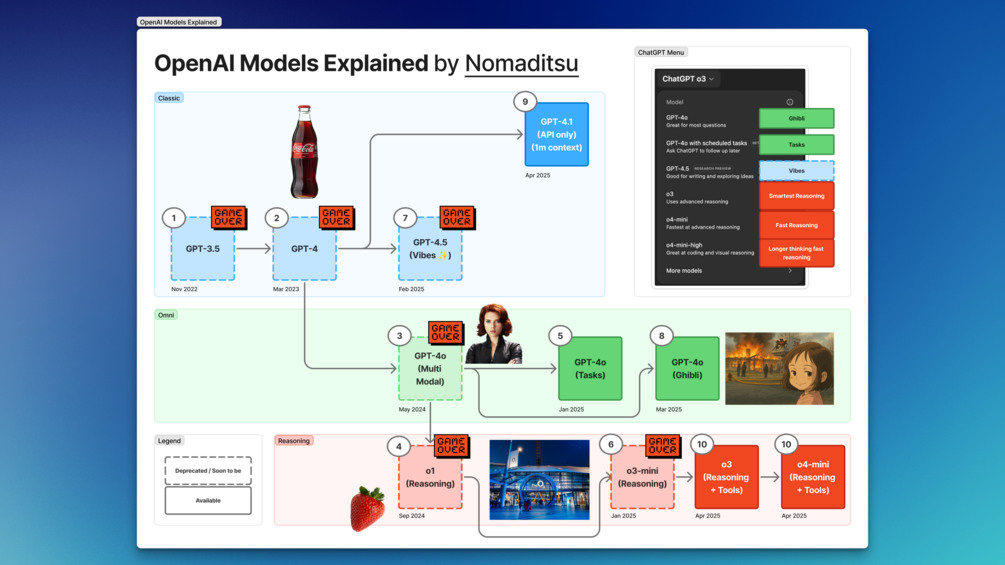
Task: Select the o1 (Reasoning) node
Action: point(430,477)
